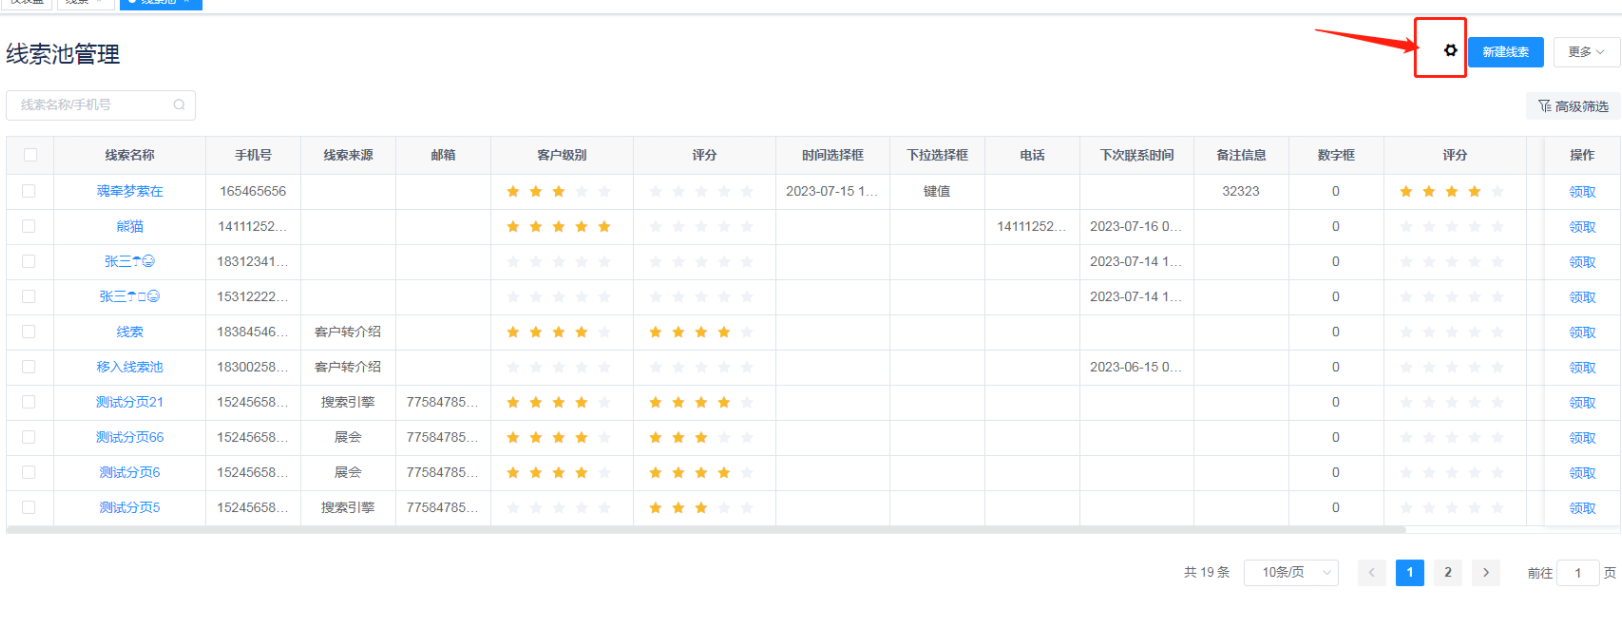The image size is (1622, 618).
Task: Check the row checkbox for 测试分页21
Action: pos(29,402)
